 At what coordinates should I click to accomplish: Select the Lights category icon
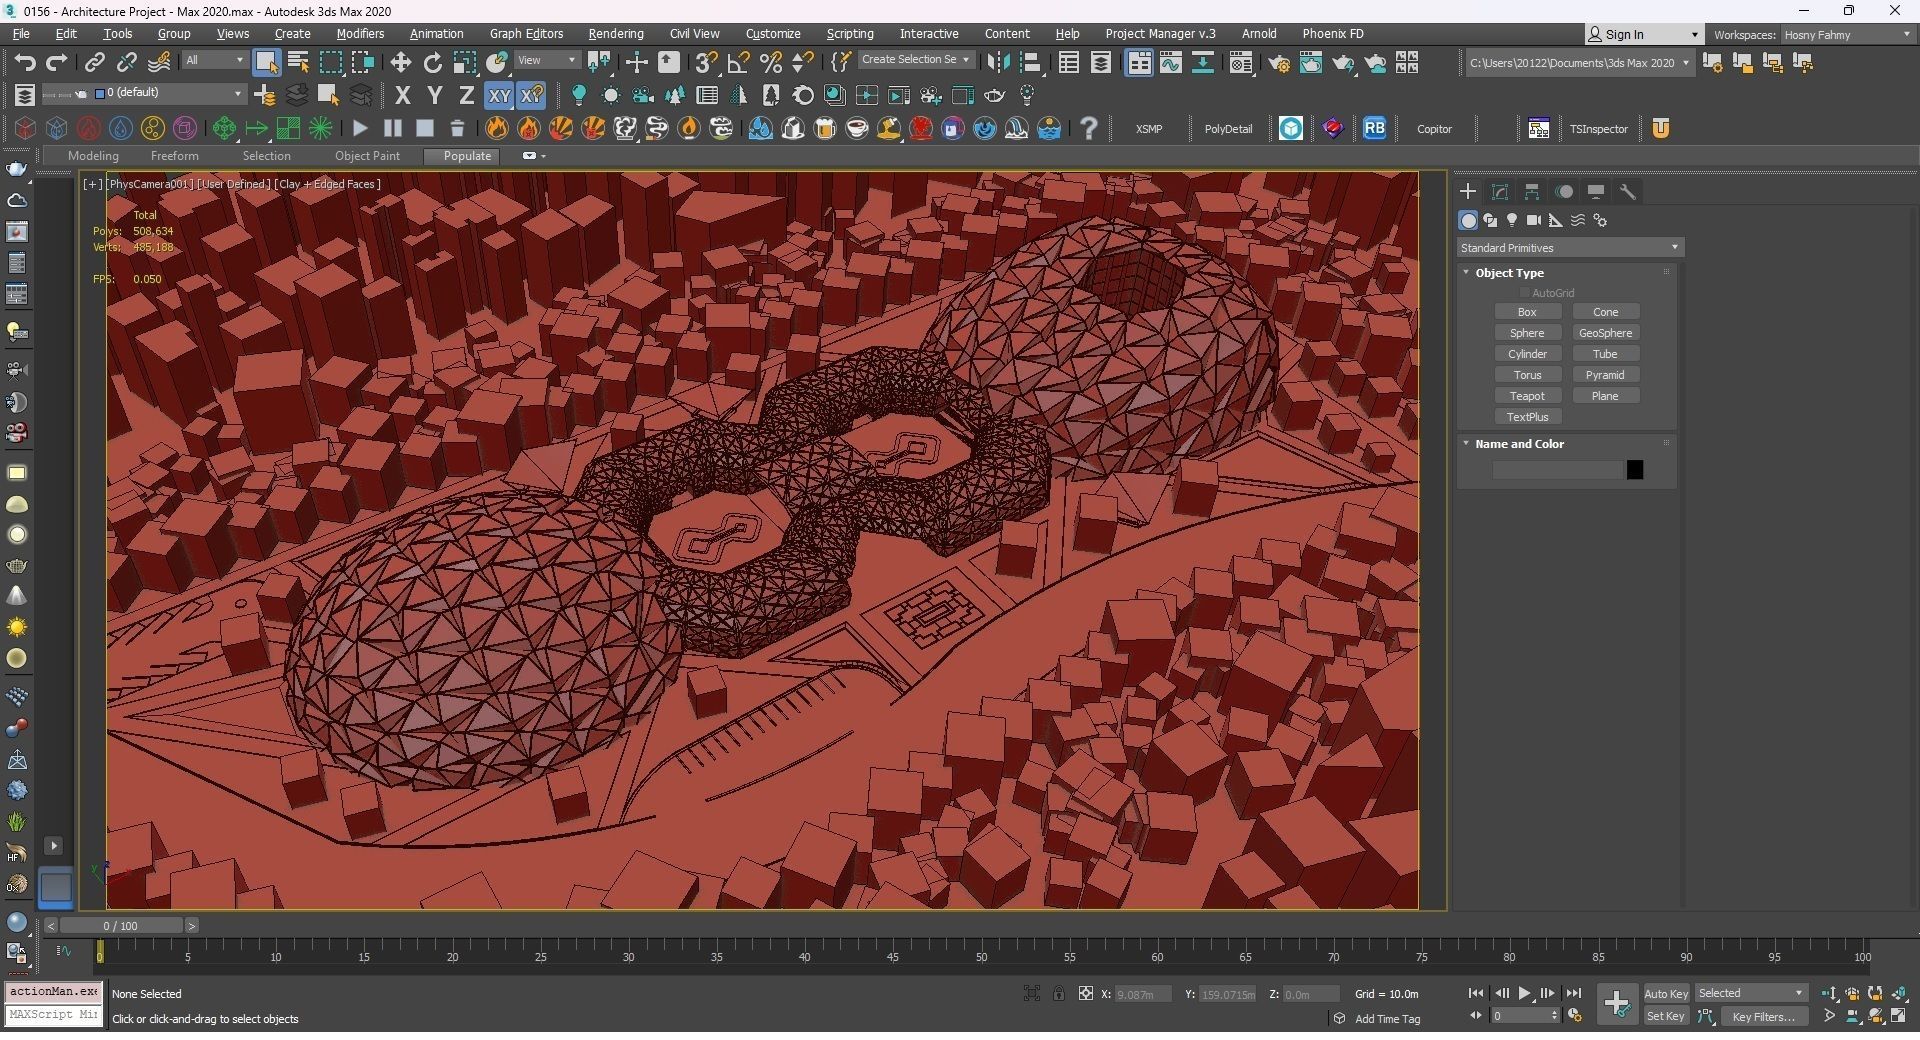pyautogui.click(x=1512, y=220)
